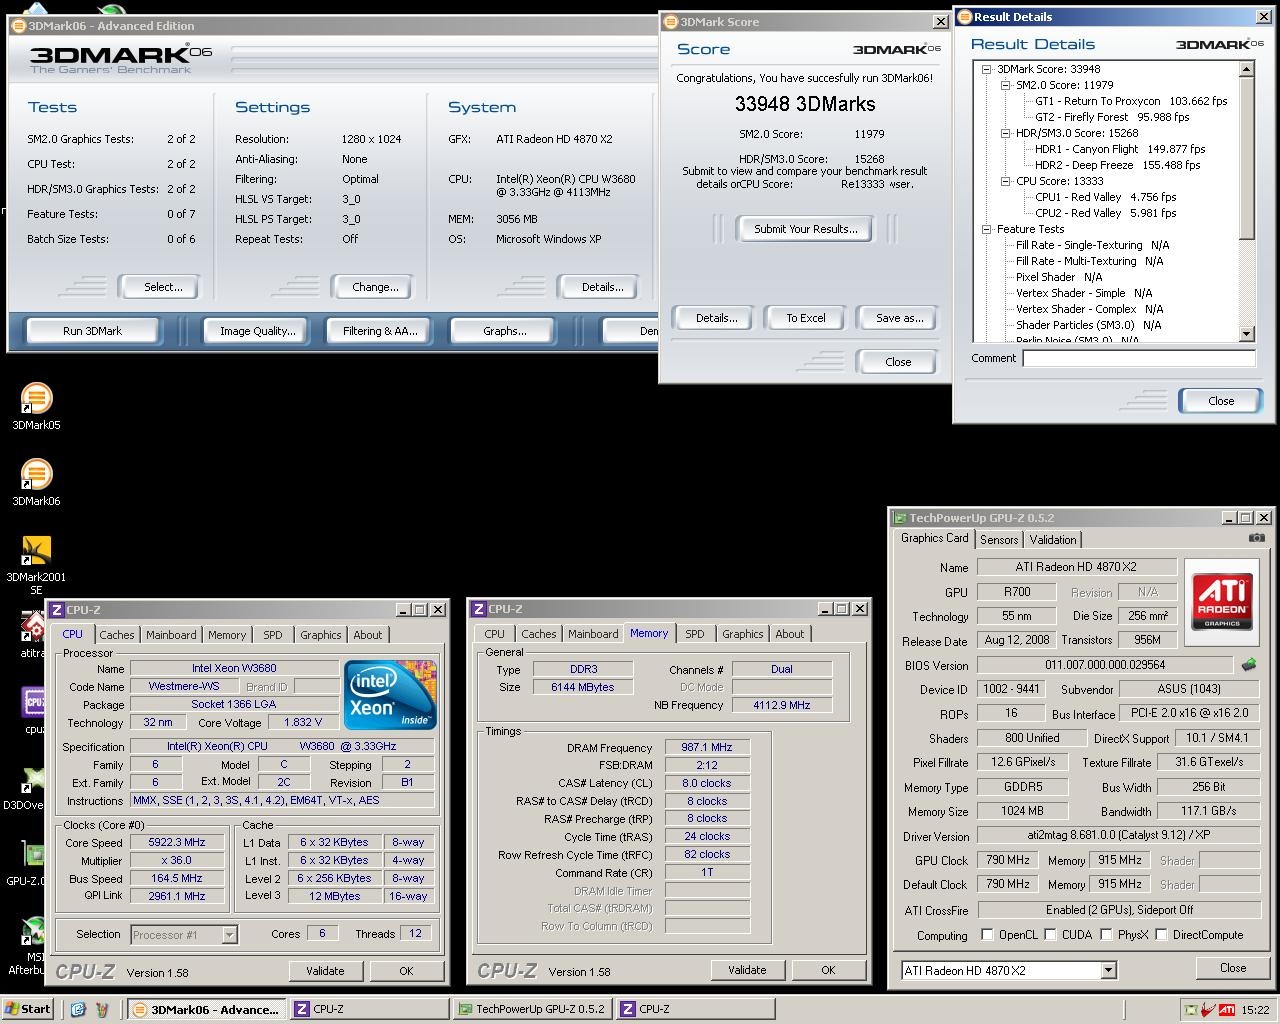Viewport: 1280px width, 1024px height.
Task: Click the 3DMark06 taskbar button
Action: (x=207, y=1009)
